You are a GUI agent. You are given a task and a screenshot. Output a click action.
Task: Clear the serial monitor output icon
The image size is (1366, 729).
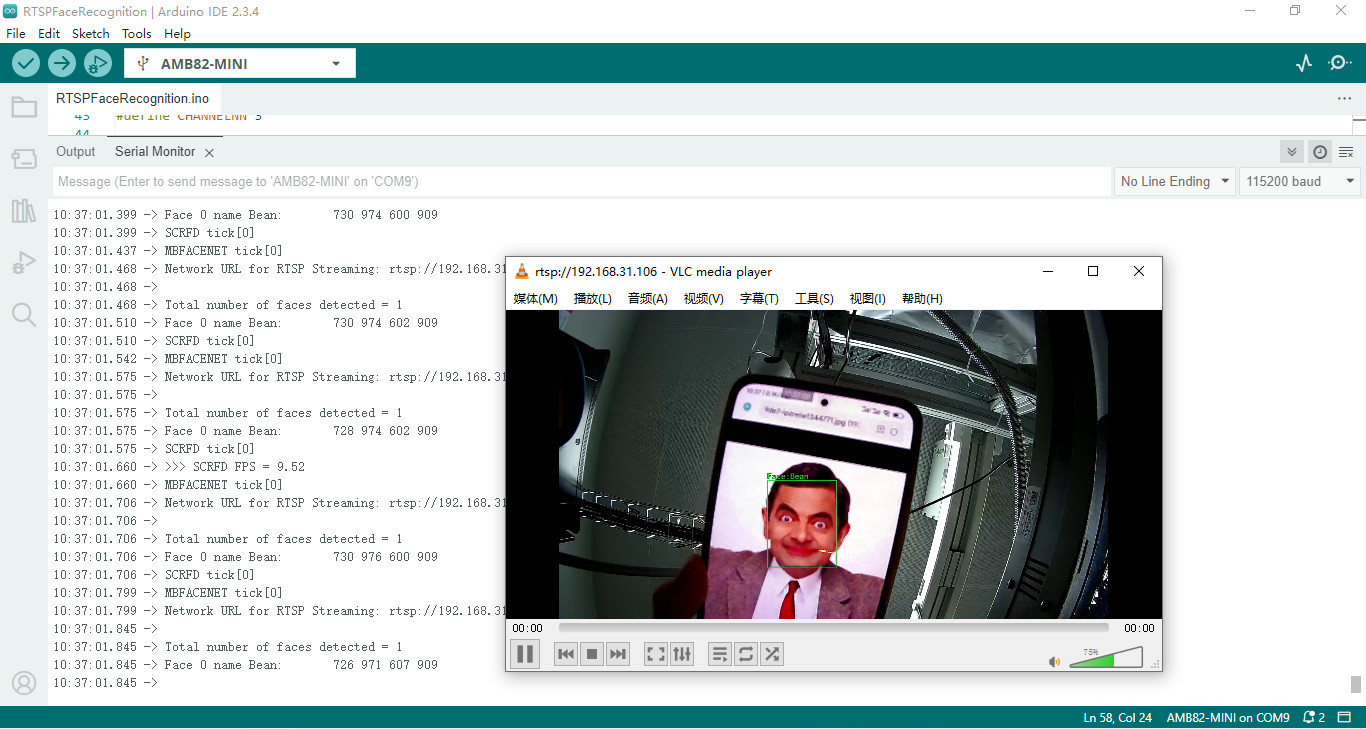[1346, 152]
